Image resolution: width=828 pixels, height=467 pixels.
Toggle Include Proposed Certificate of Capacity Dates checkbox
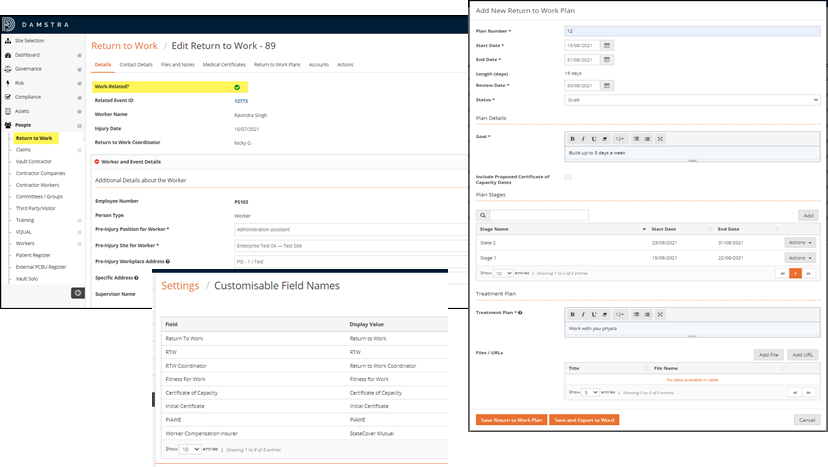pyautogui.click(x=568, y=177)
